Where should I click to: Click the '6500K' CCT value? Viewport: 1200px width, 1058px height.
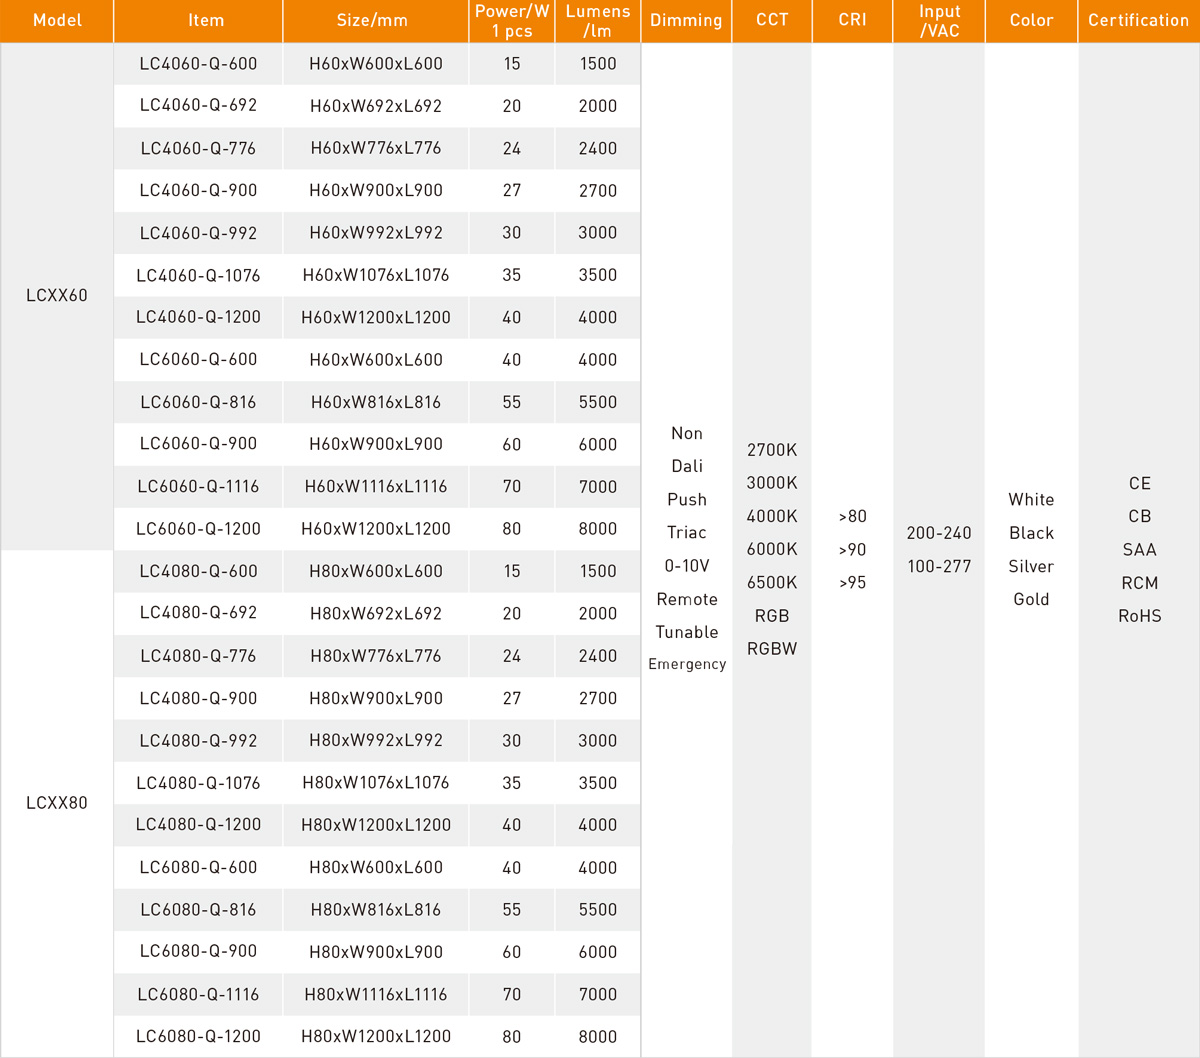[772, 582]
